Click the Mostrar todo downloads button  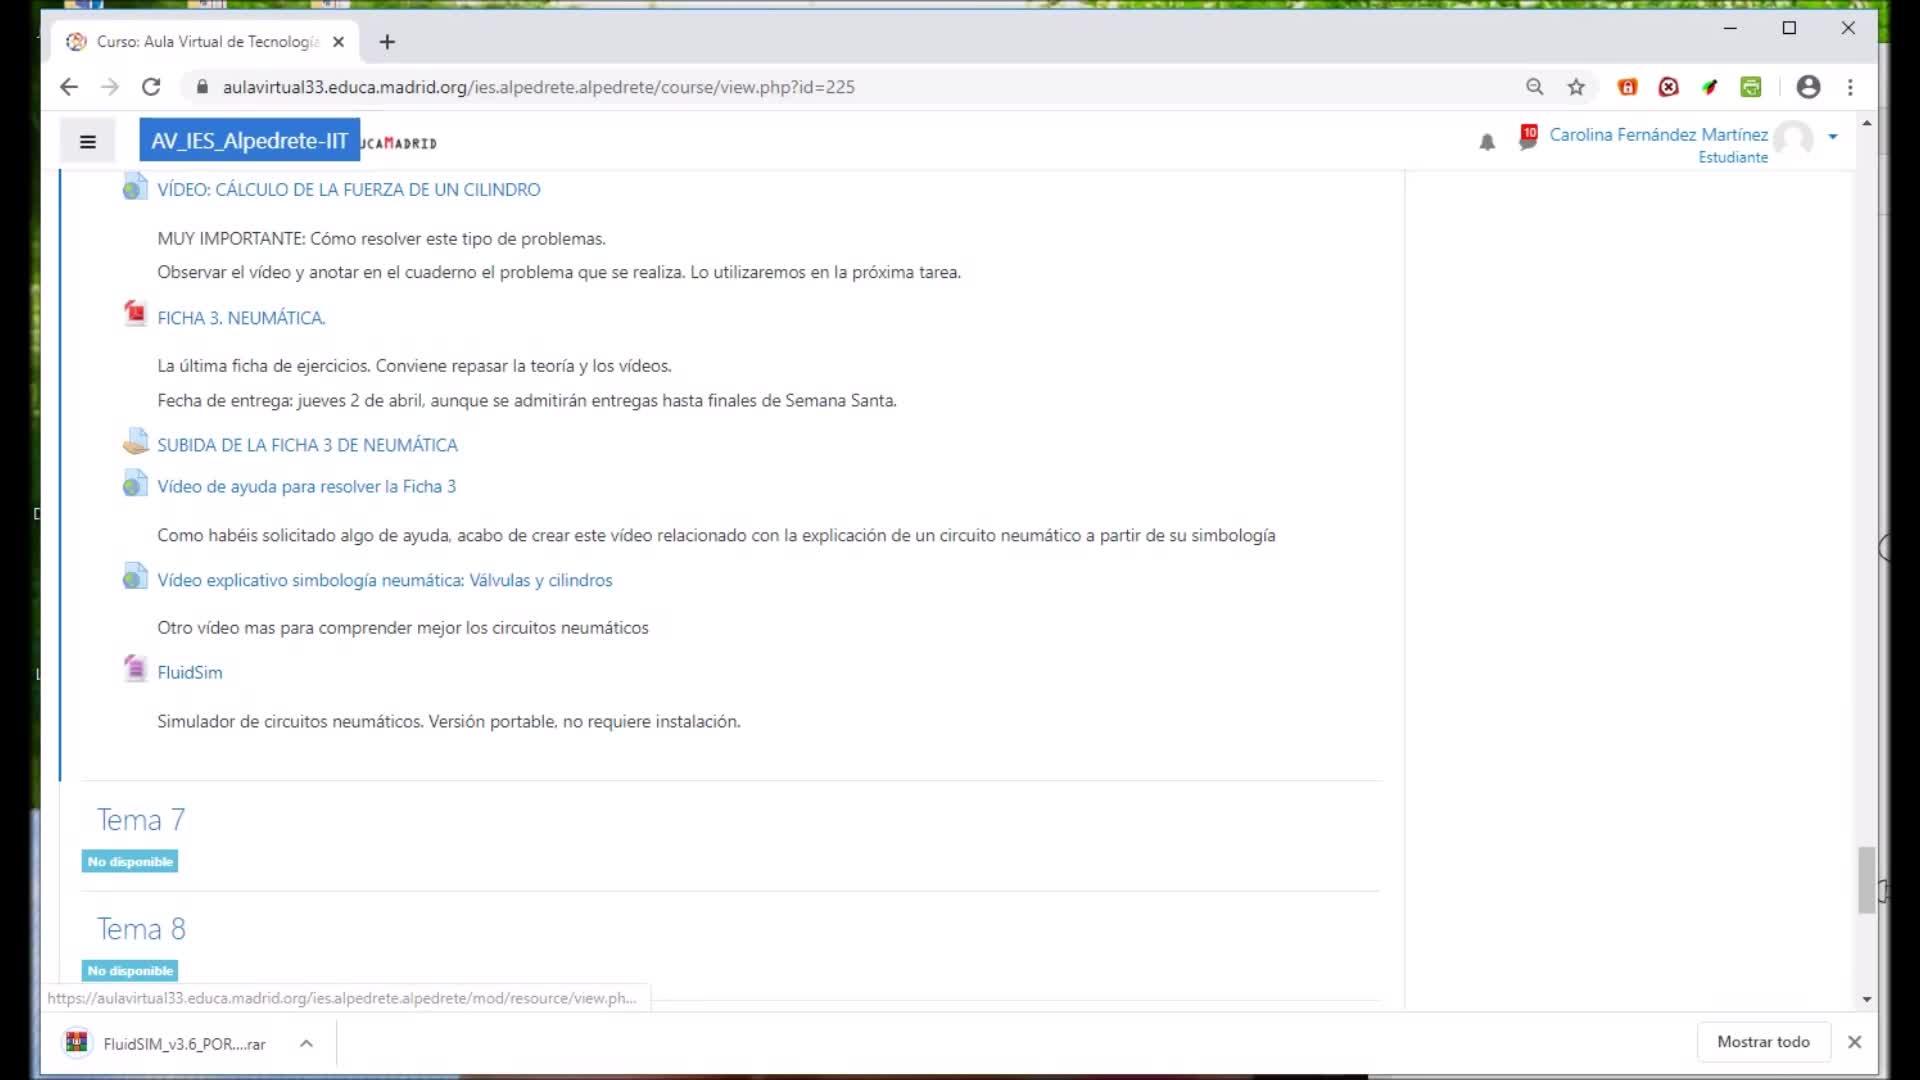(x=1763, y=1042)
